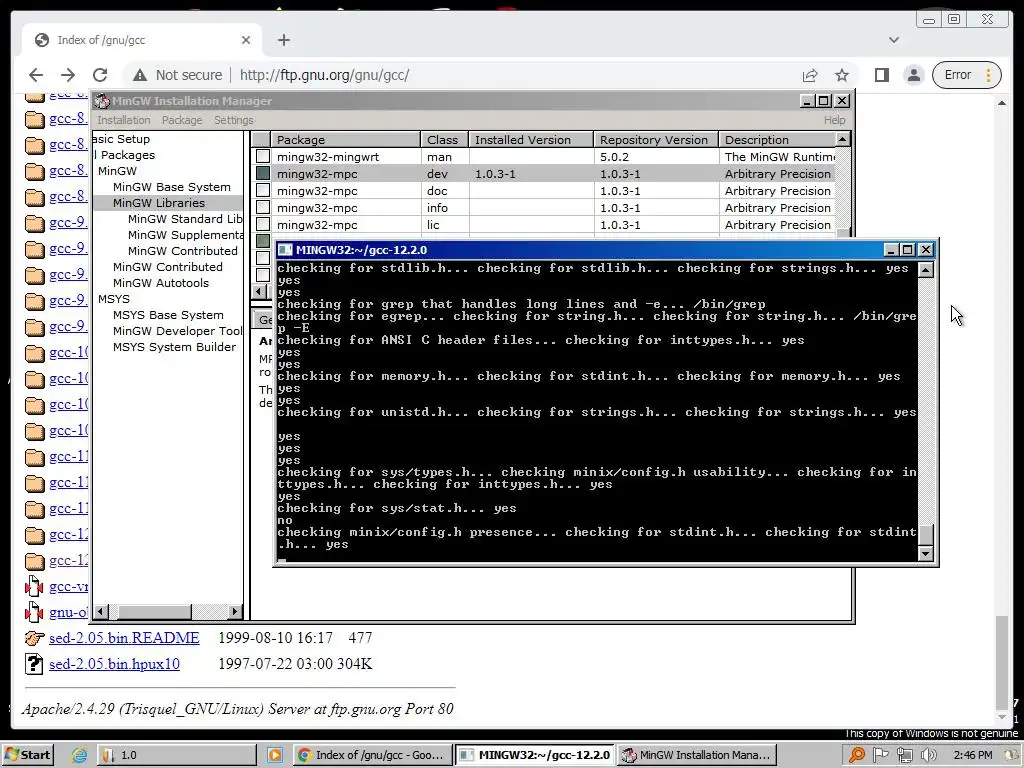Switch to MINGW32 terminal taskbar button

tap(535, 755)
